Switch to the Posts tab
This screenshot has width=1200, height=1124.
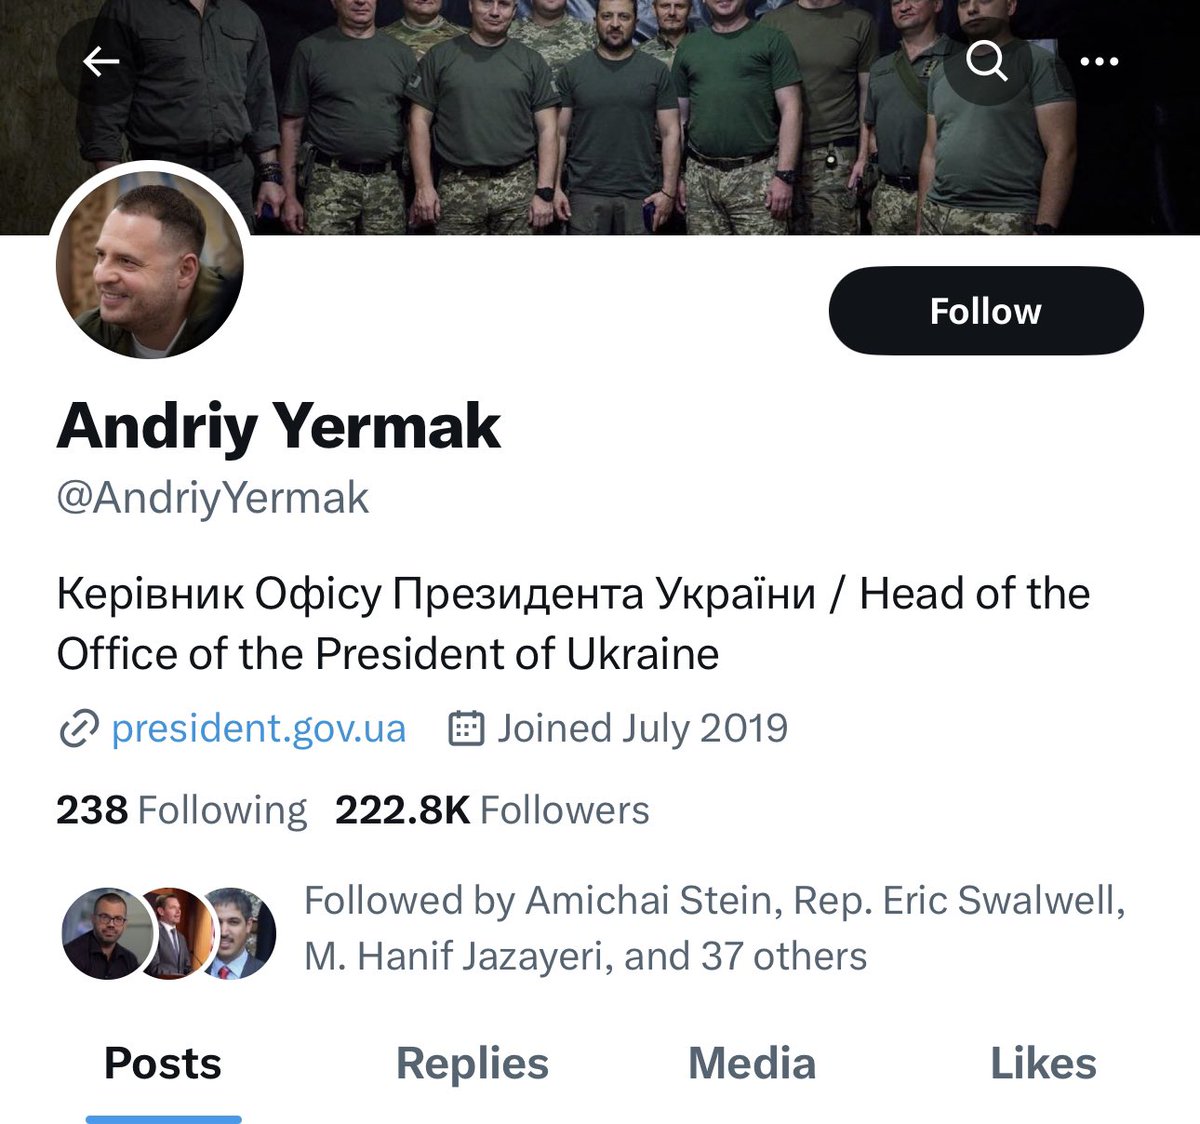click(x=163, y=1064)
